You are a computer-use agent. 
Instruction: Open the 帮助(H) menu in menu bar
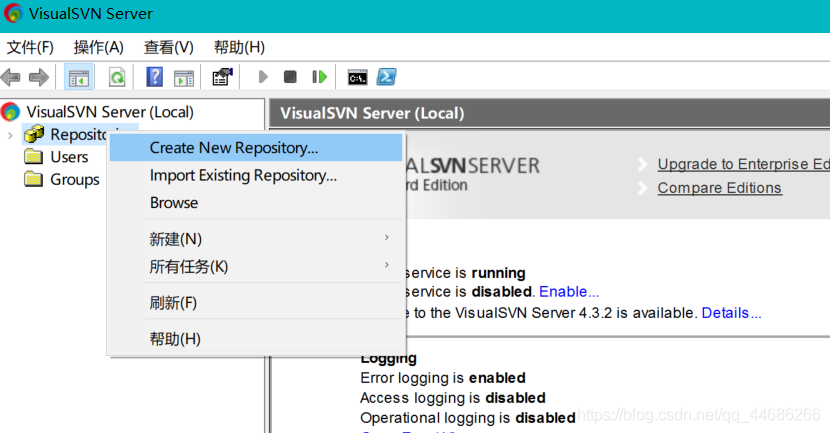[x=239, y=47]
